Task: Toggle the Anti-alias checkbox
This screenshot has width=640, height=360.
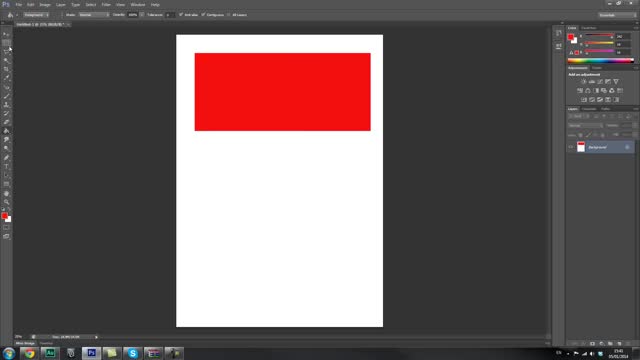Action: pyautogui.click(x=181, y=15)
